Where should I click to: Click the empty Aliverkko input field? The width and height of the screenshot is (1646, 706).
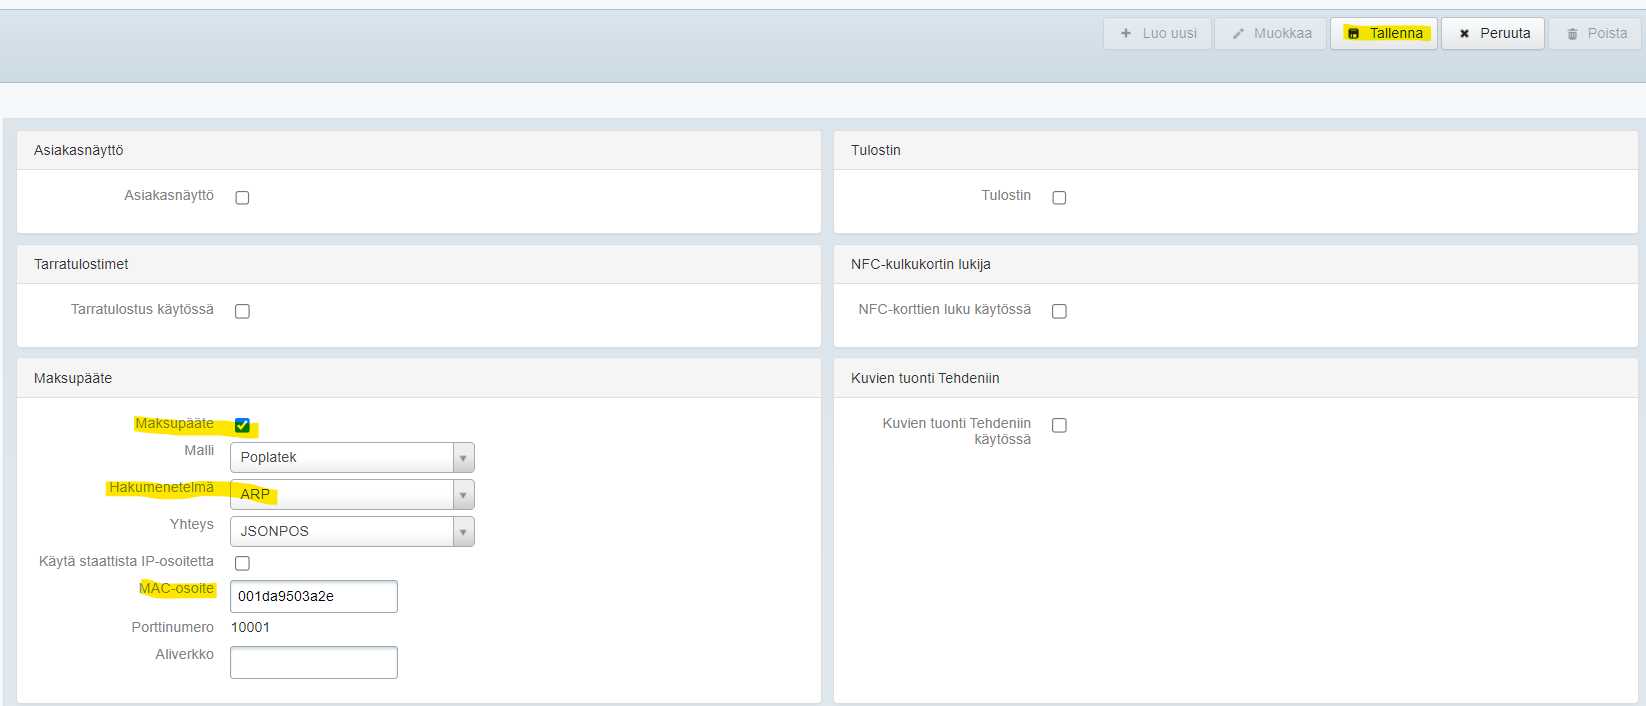(x=313, y=662)
